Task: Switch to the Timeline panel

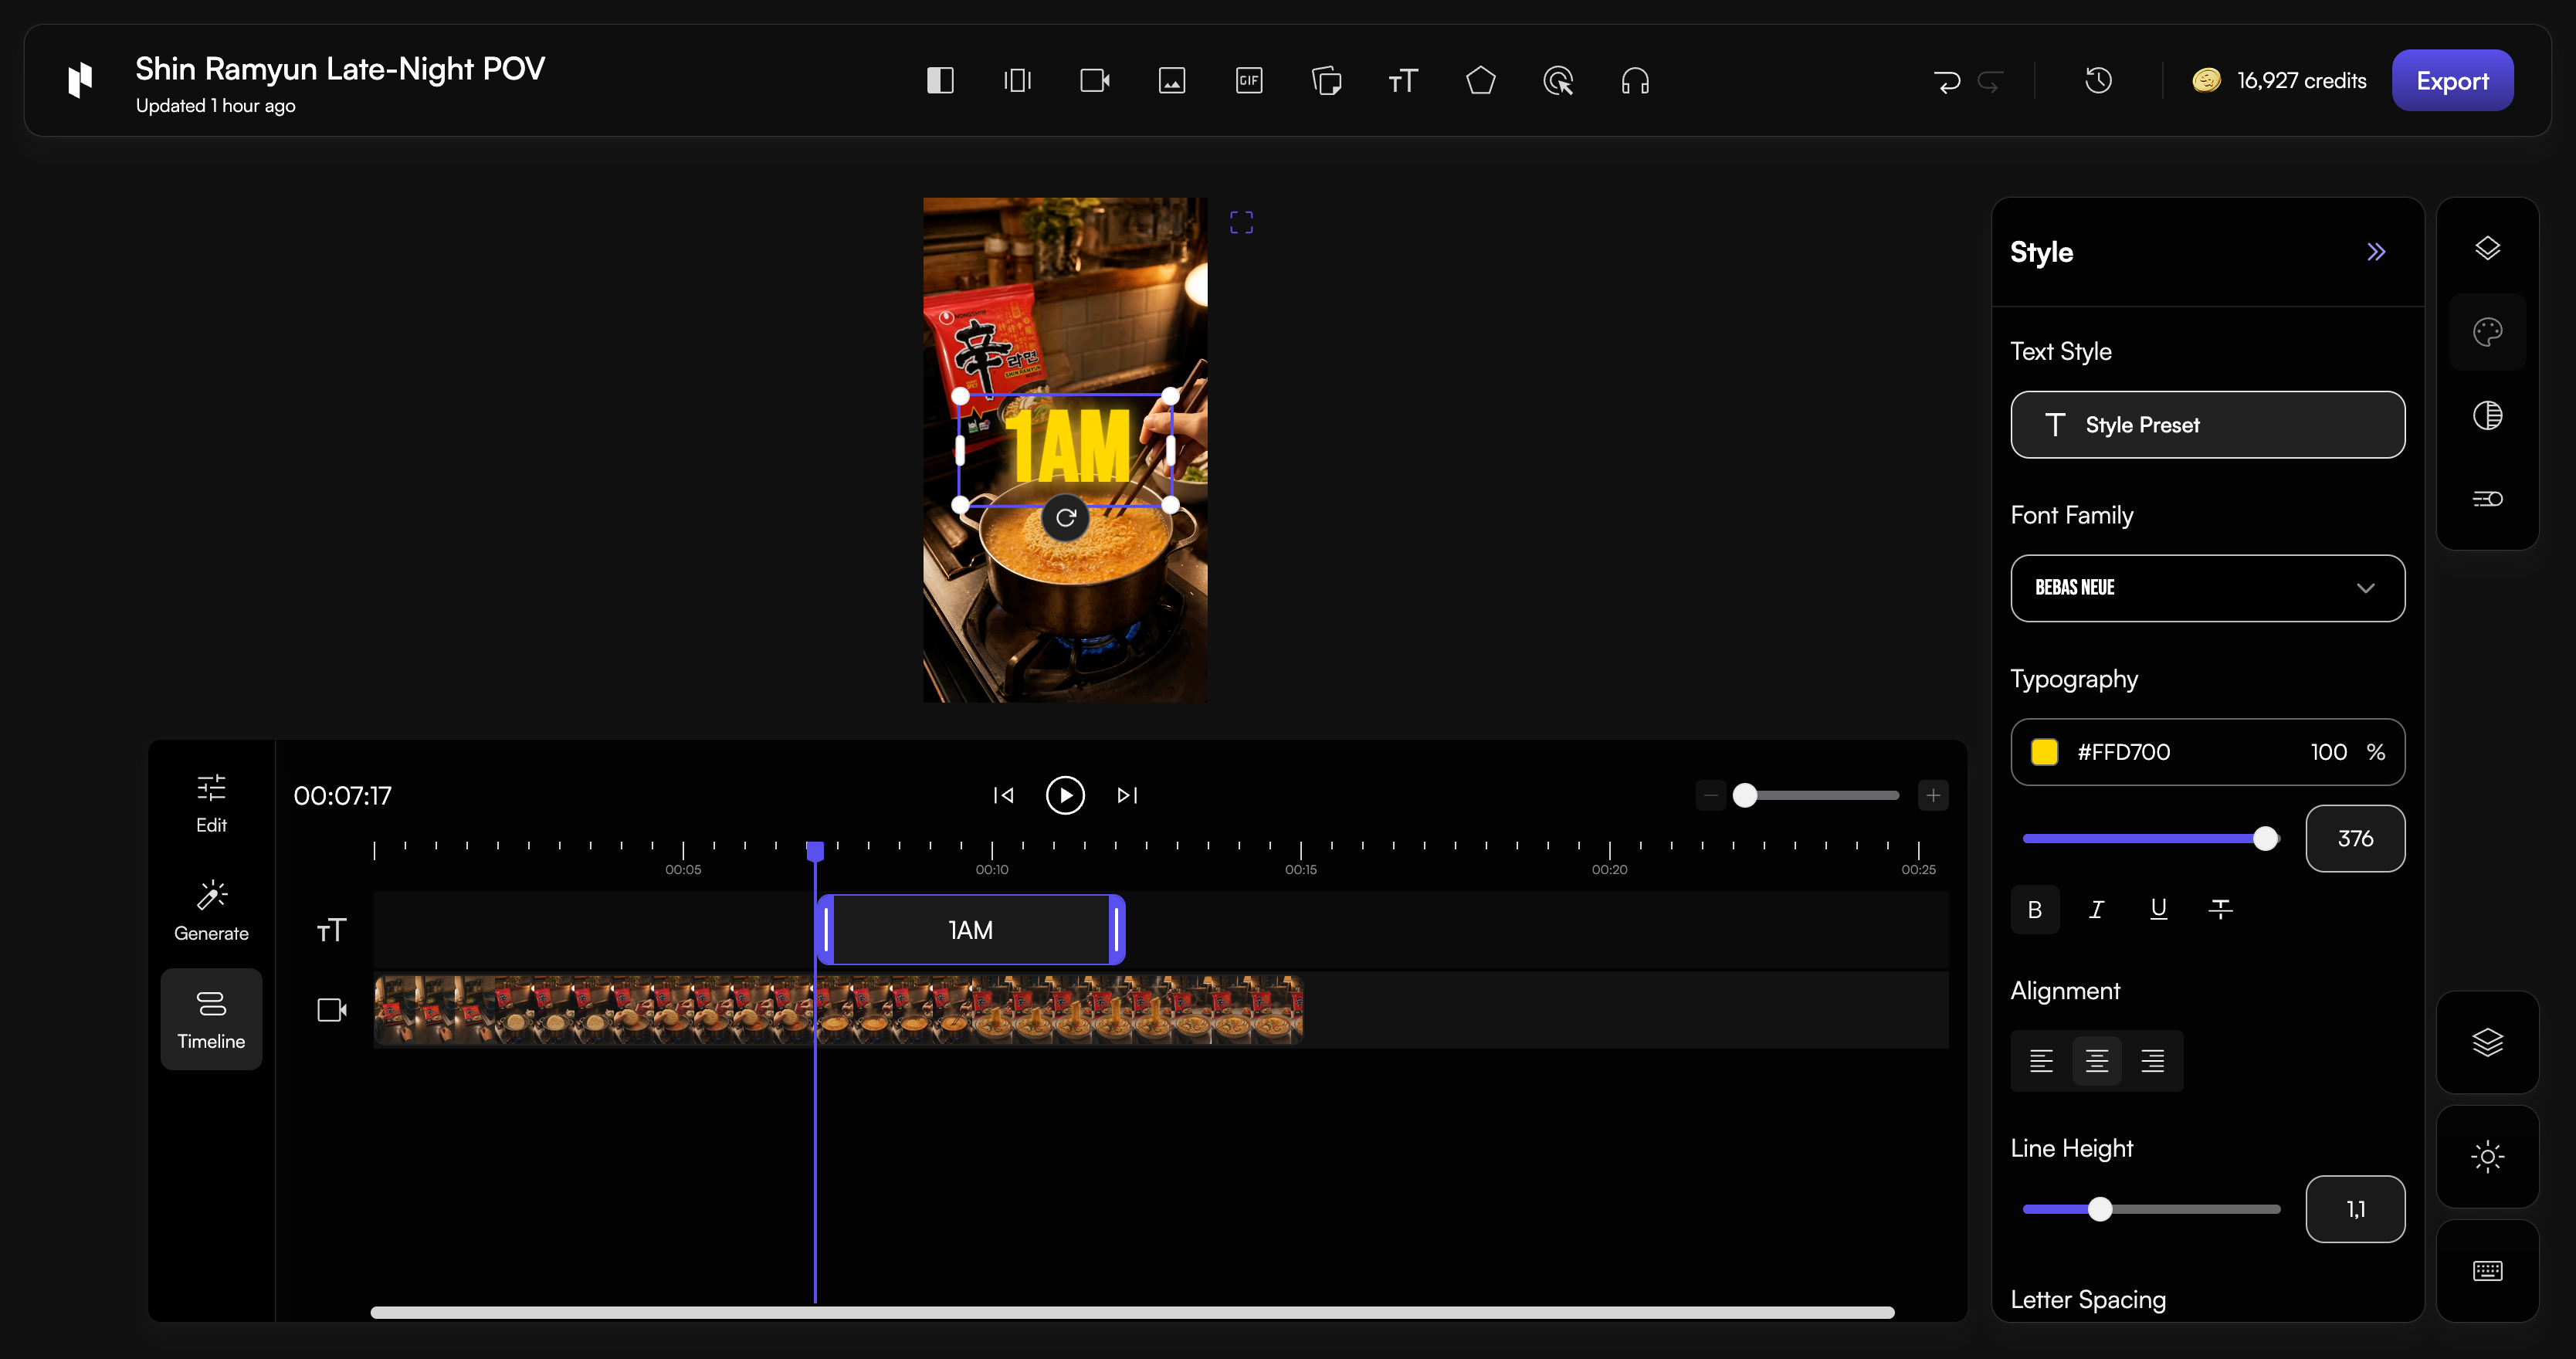Action: [x=211, y=1019]
